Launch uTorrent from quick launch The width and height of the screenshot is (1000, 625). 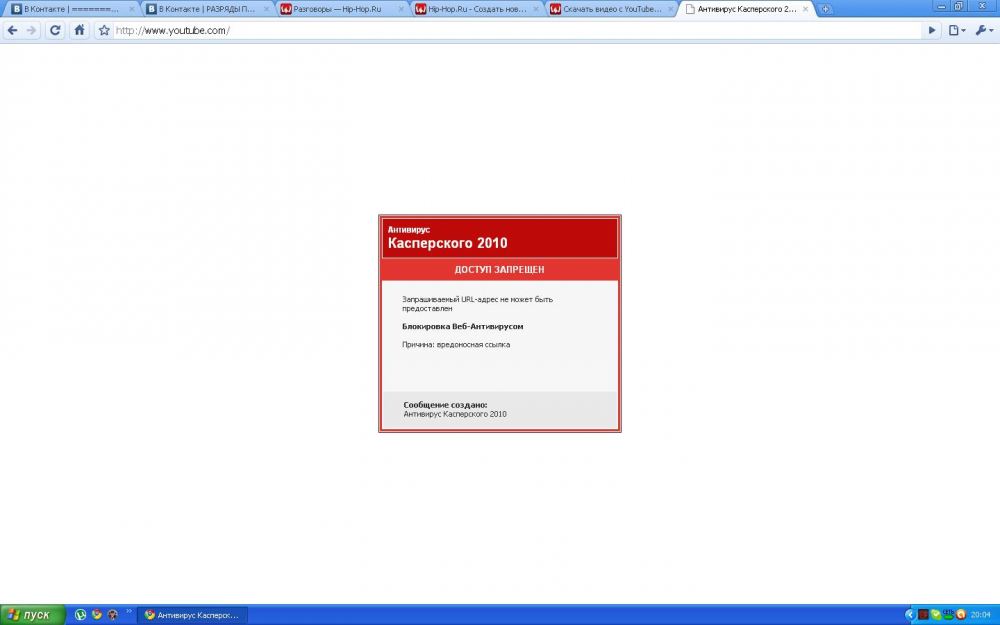80,615
